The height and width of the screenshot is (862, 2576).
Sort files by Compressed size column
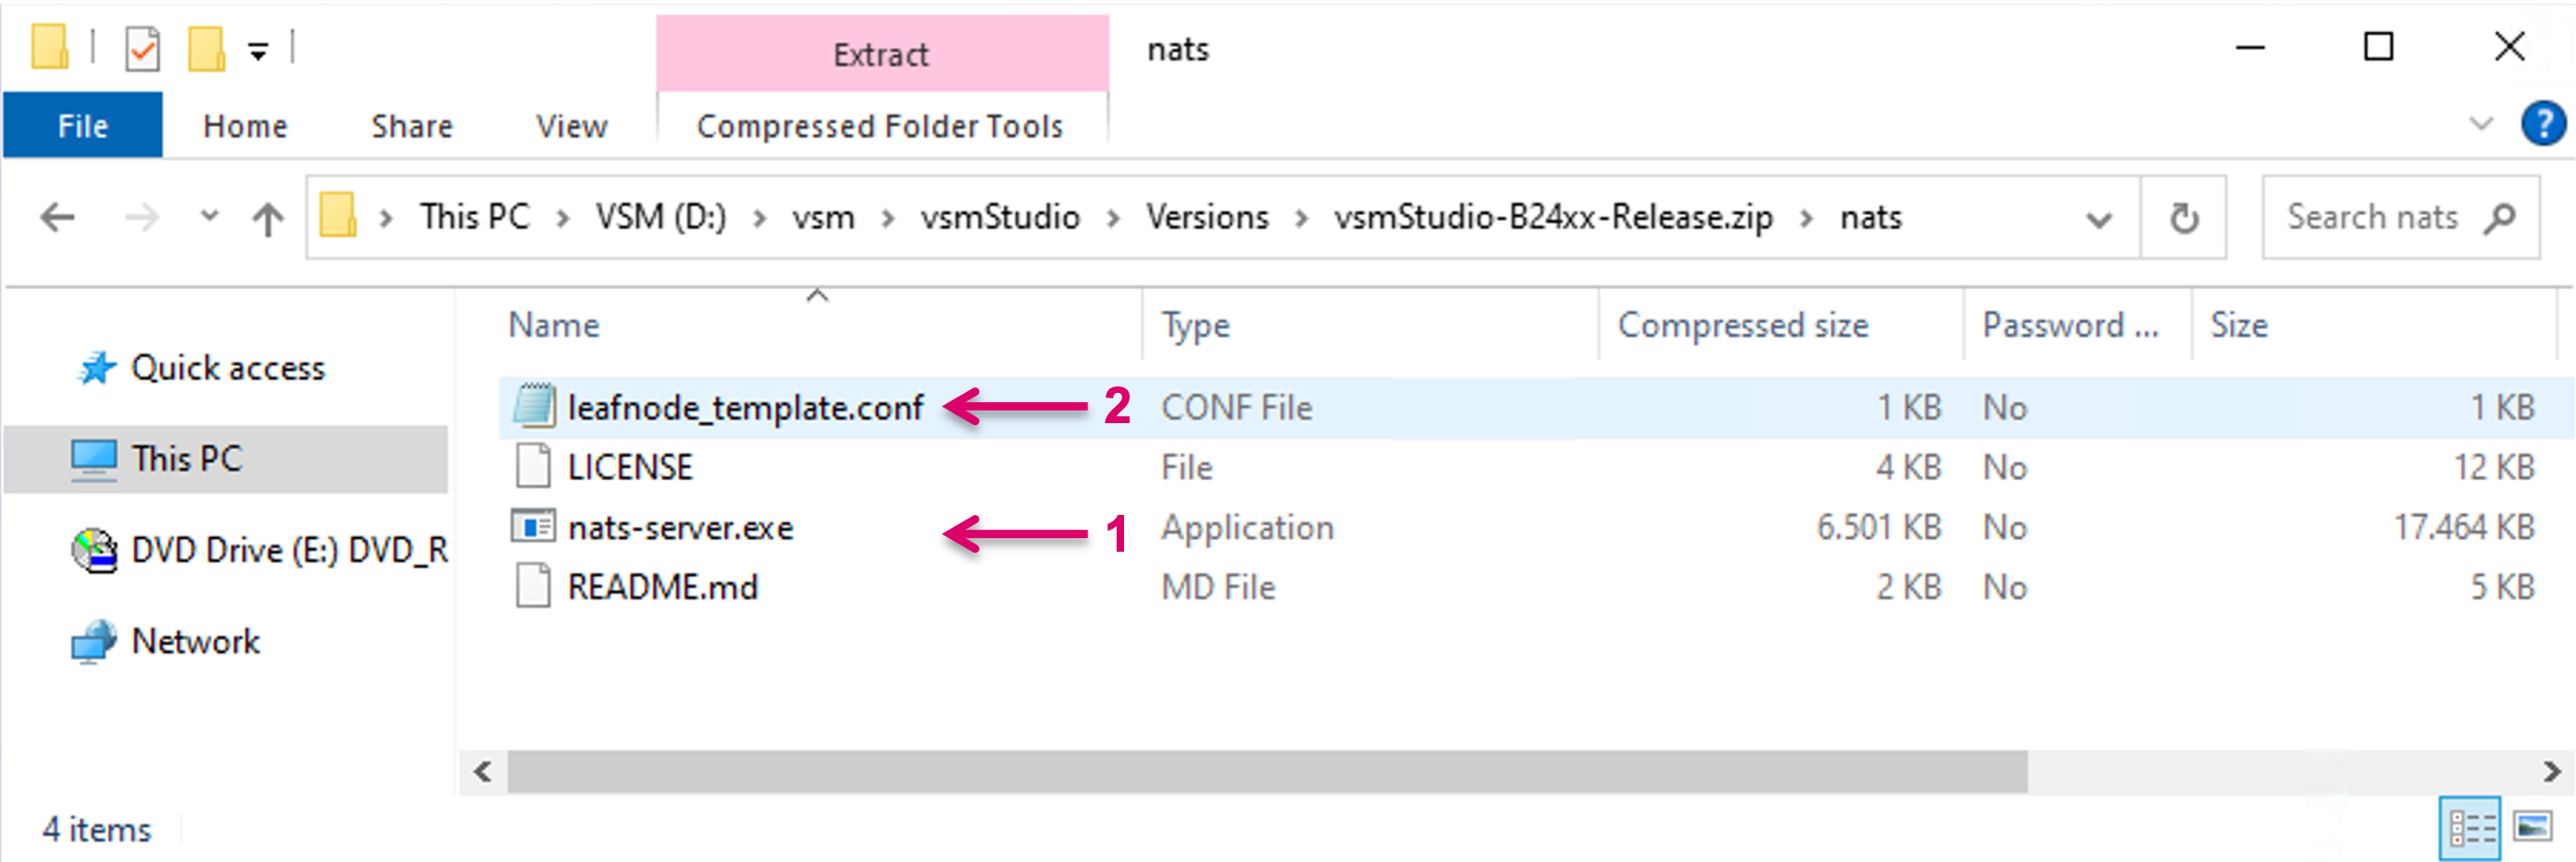[1742, 325]
